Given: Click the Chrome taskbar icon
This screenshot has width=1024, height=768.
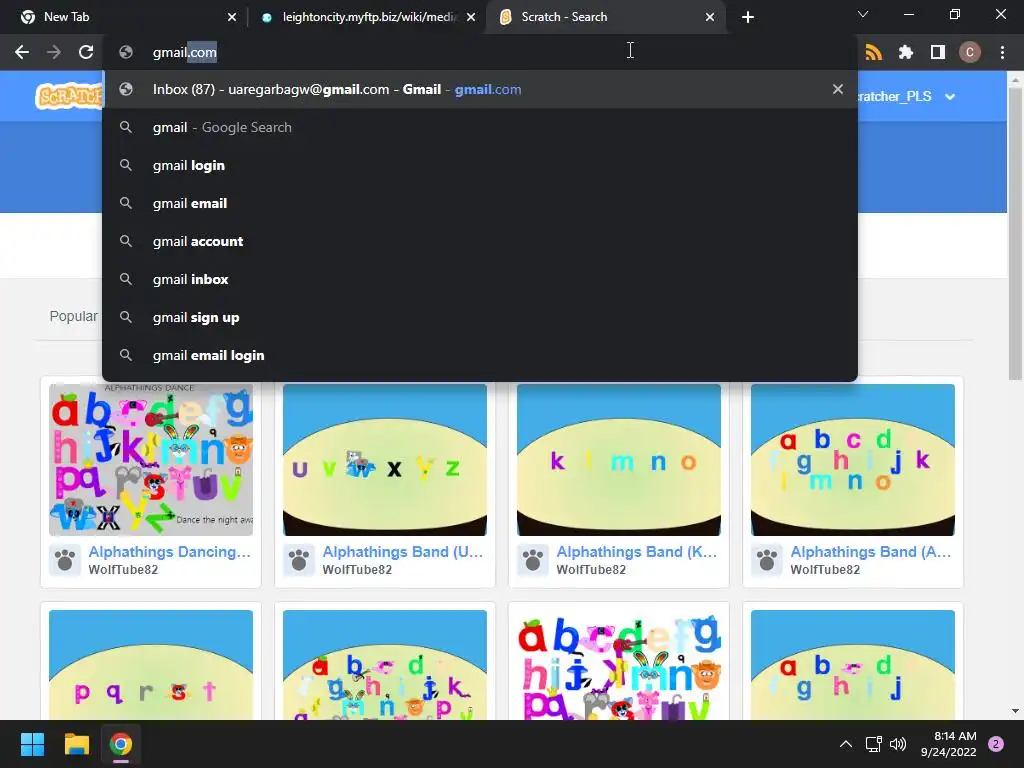Looking at the screenshot, I should click(120, 744).
